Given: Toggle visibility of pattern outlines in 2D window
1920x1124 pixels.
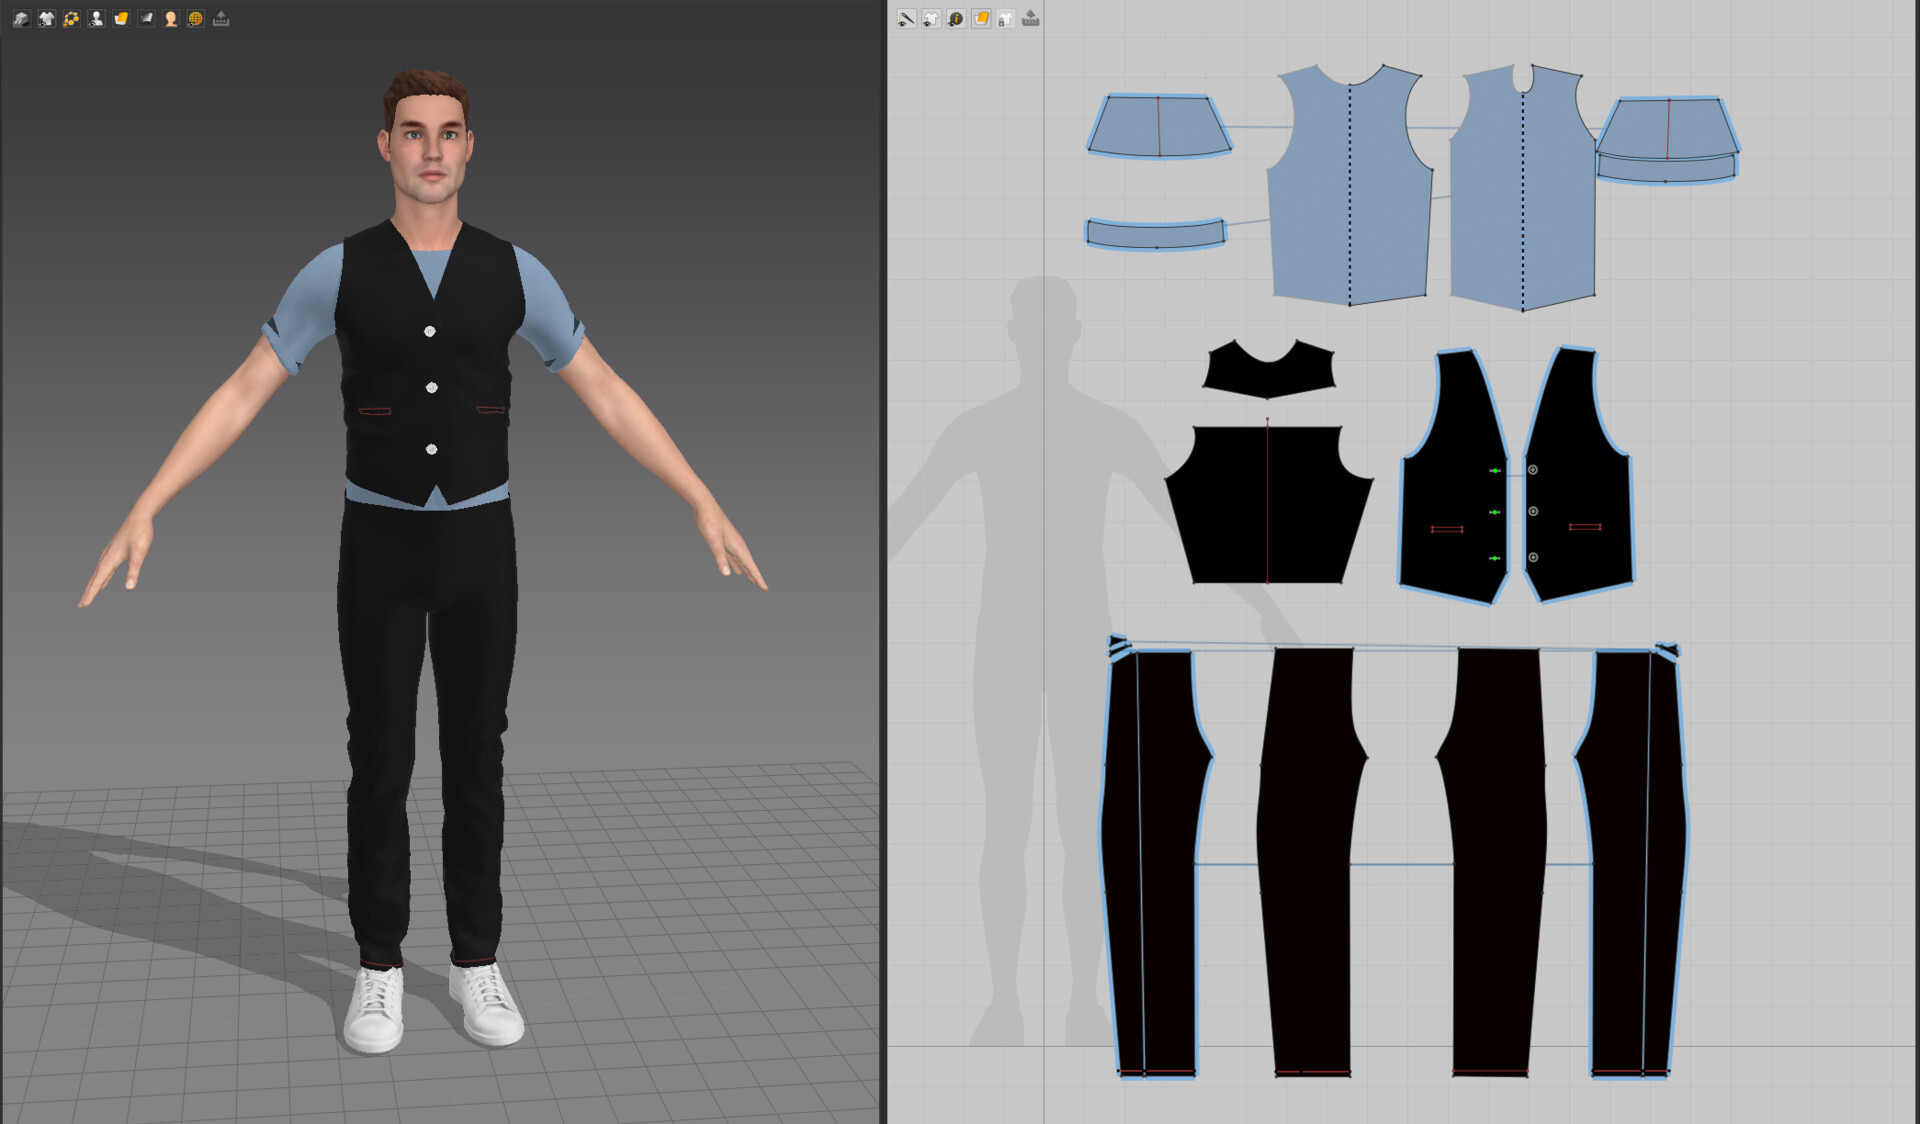Looking at the screenshot, I should [906, 18].
